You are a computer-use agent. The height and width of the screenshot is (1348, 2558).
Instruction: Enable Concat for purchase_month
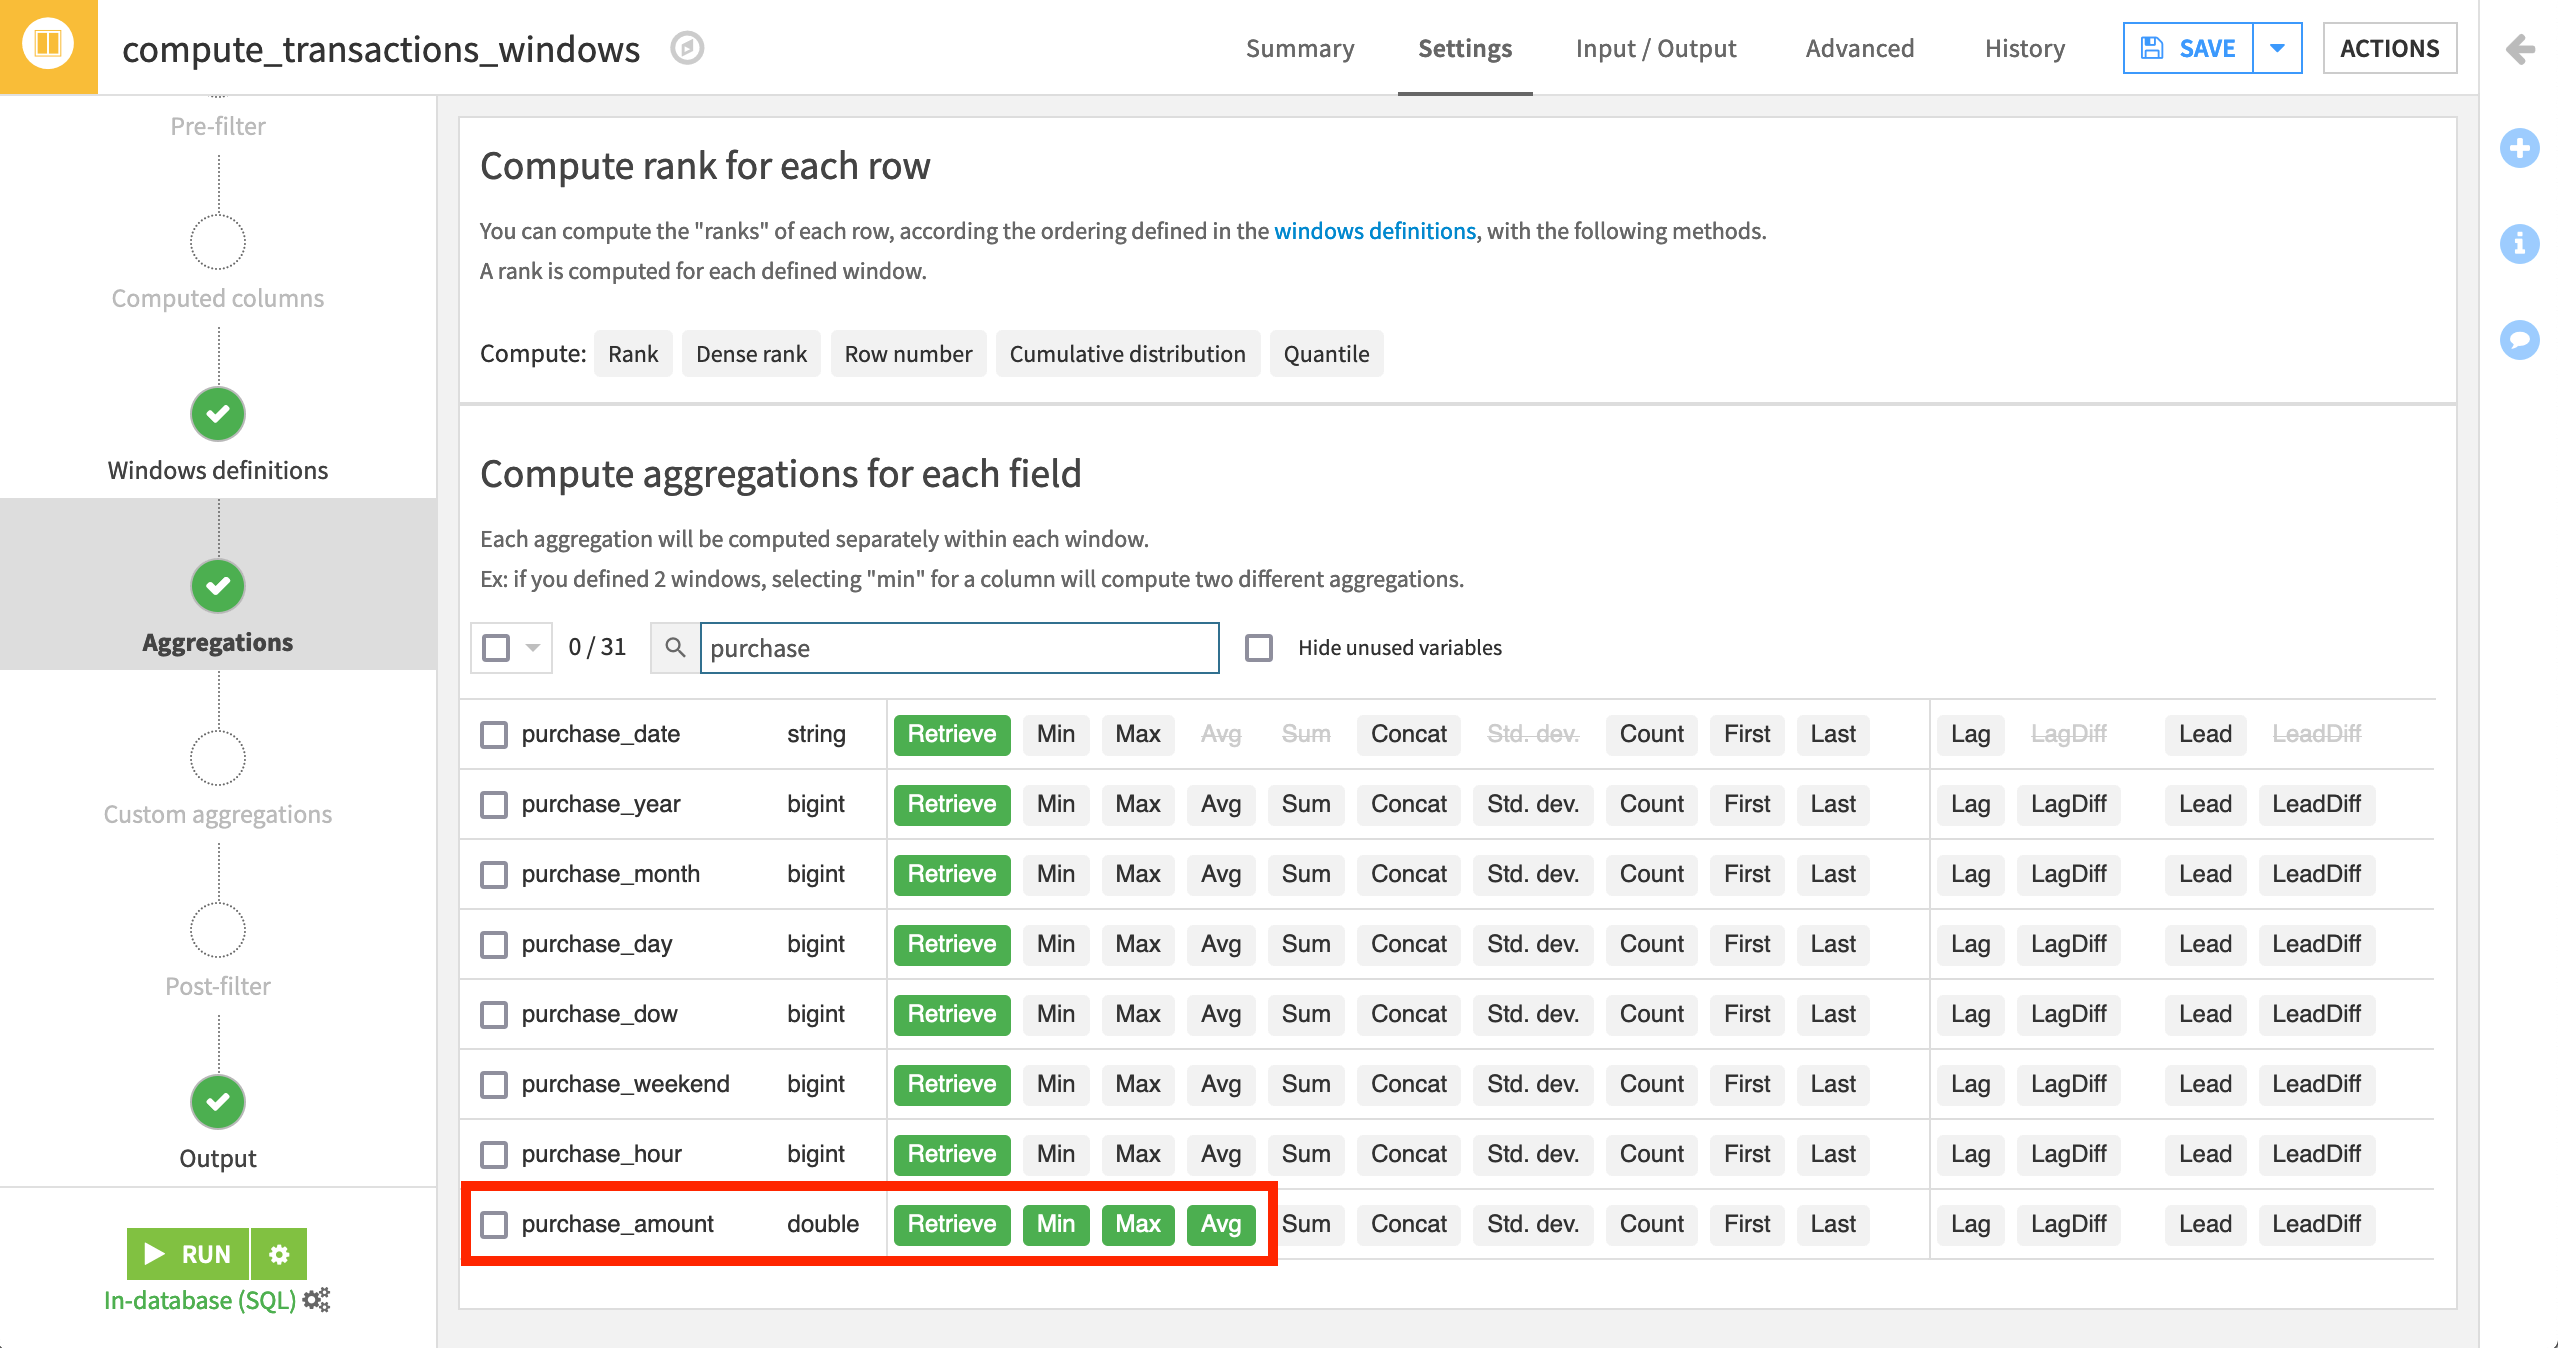[x=1409, y=874]
